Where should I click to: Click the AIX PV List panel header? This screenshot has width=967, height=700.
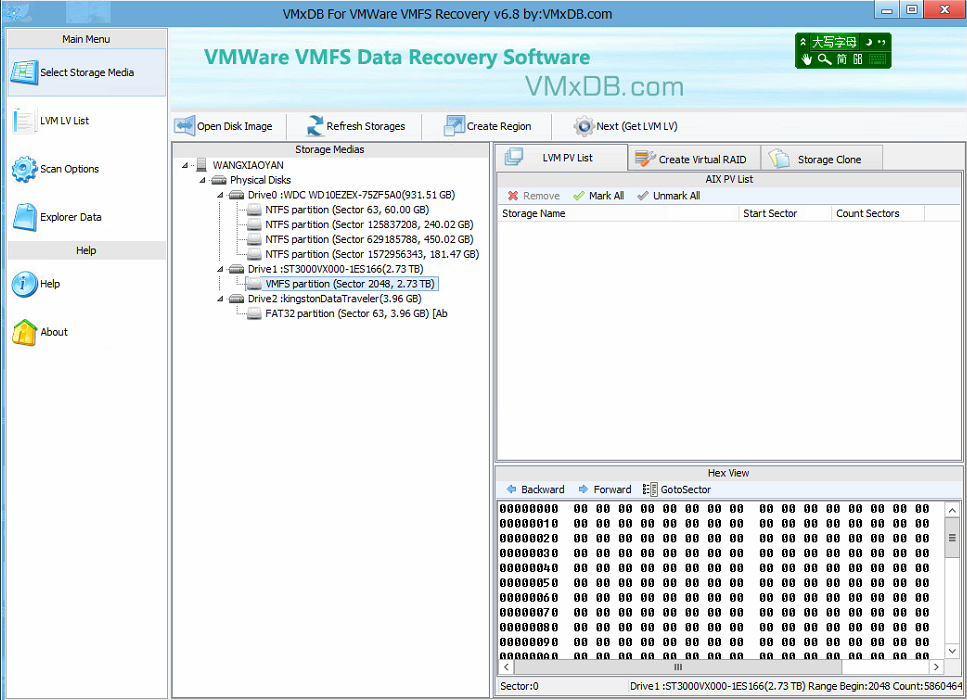coord(729,179)
